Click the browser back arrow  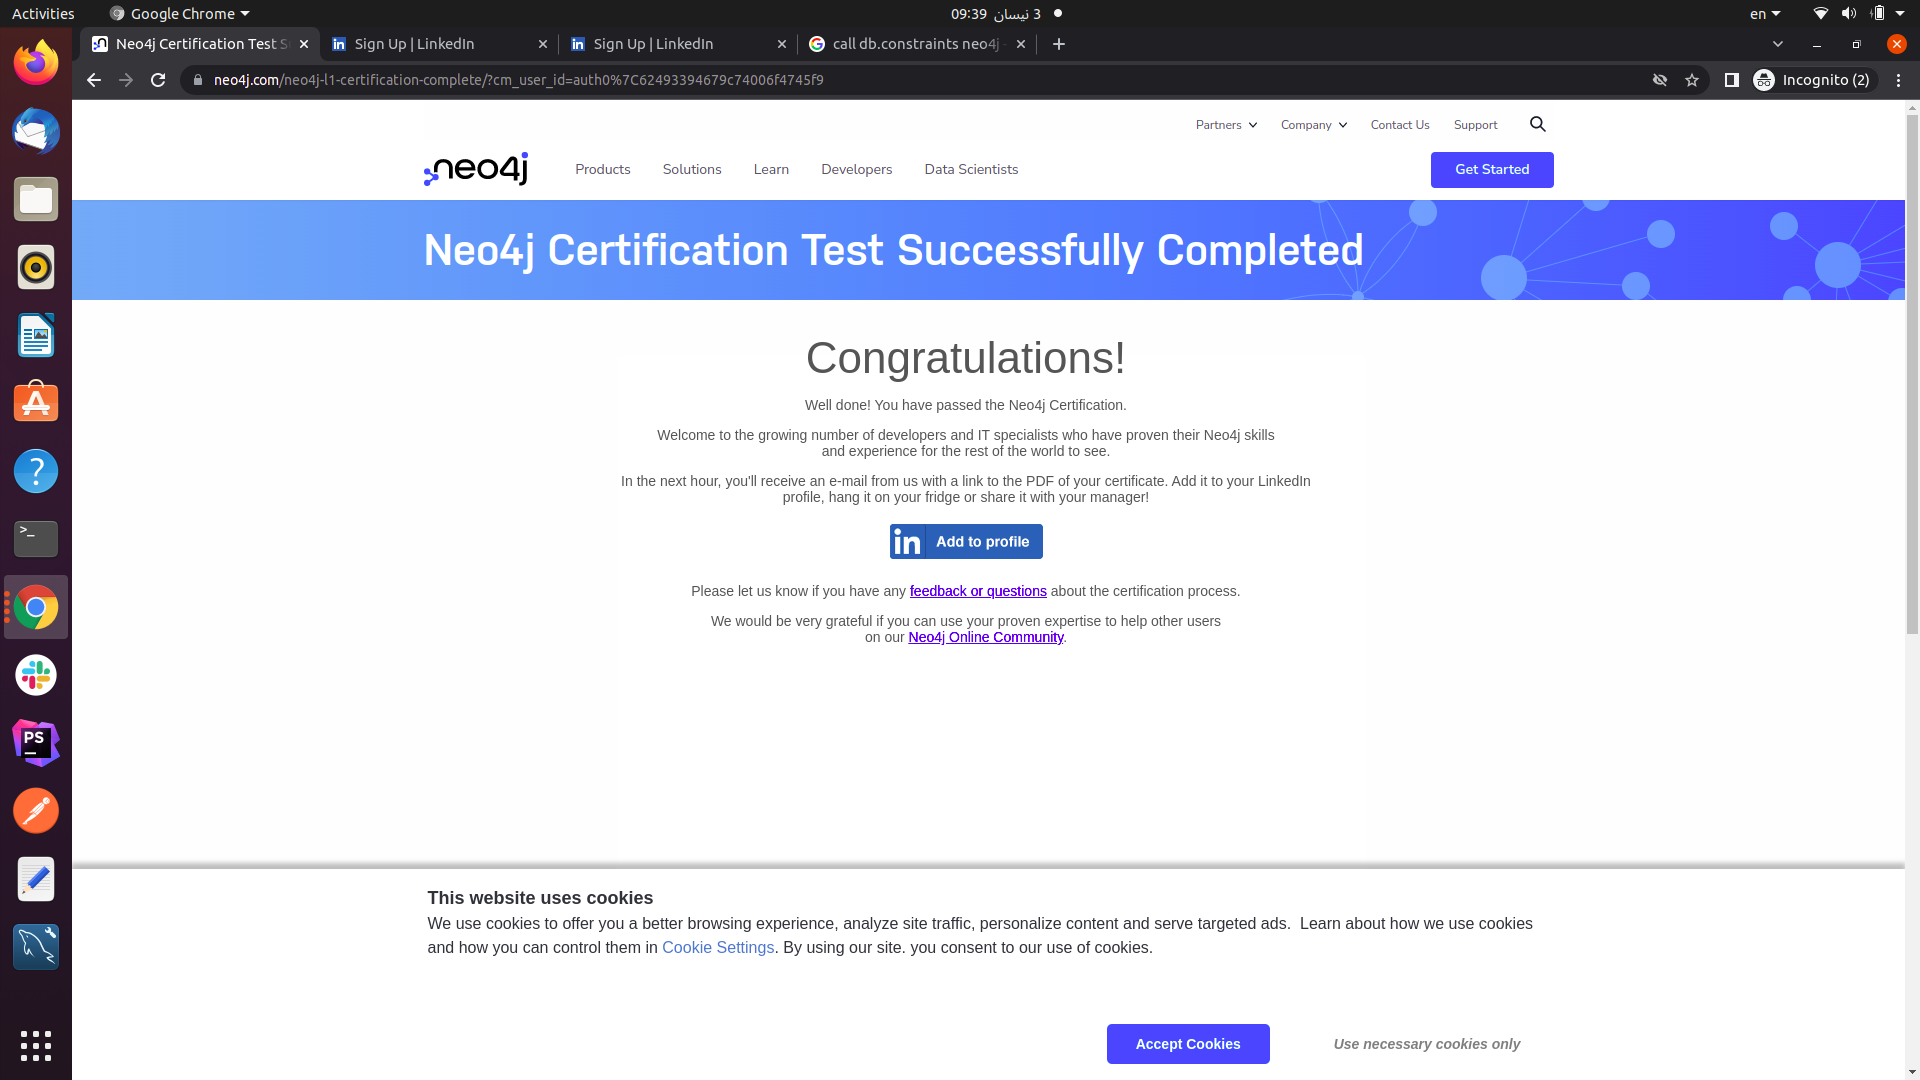[x=94, y=80]
